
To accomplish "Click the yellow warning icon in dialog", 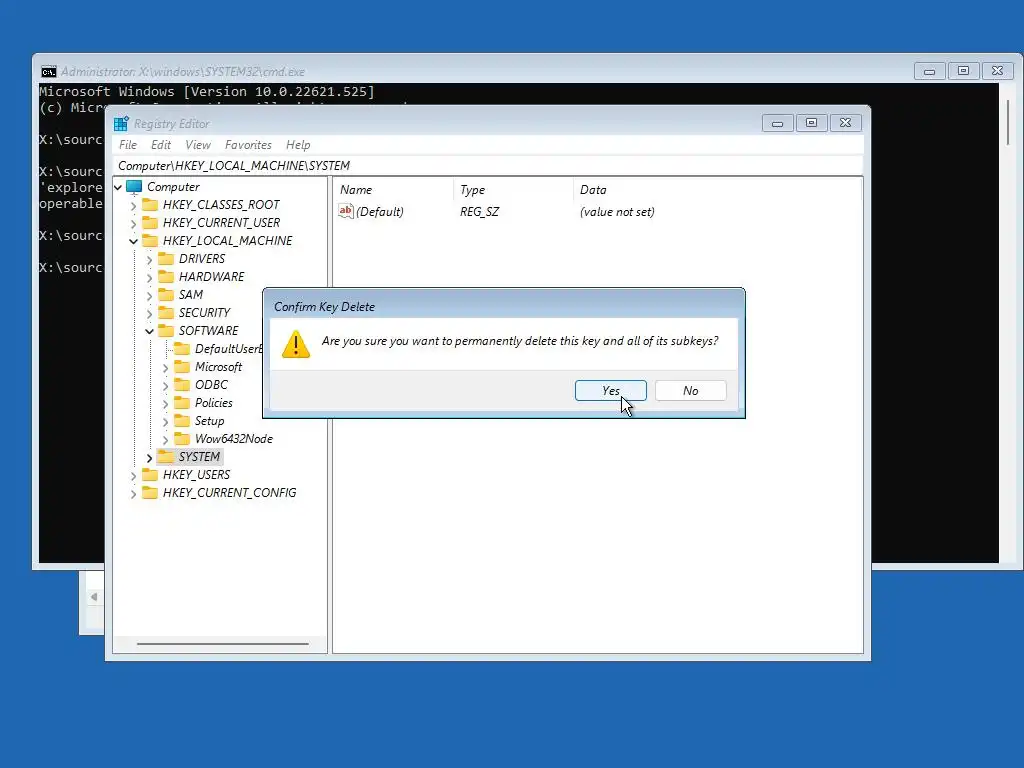I will click(x=296, y=344).
